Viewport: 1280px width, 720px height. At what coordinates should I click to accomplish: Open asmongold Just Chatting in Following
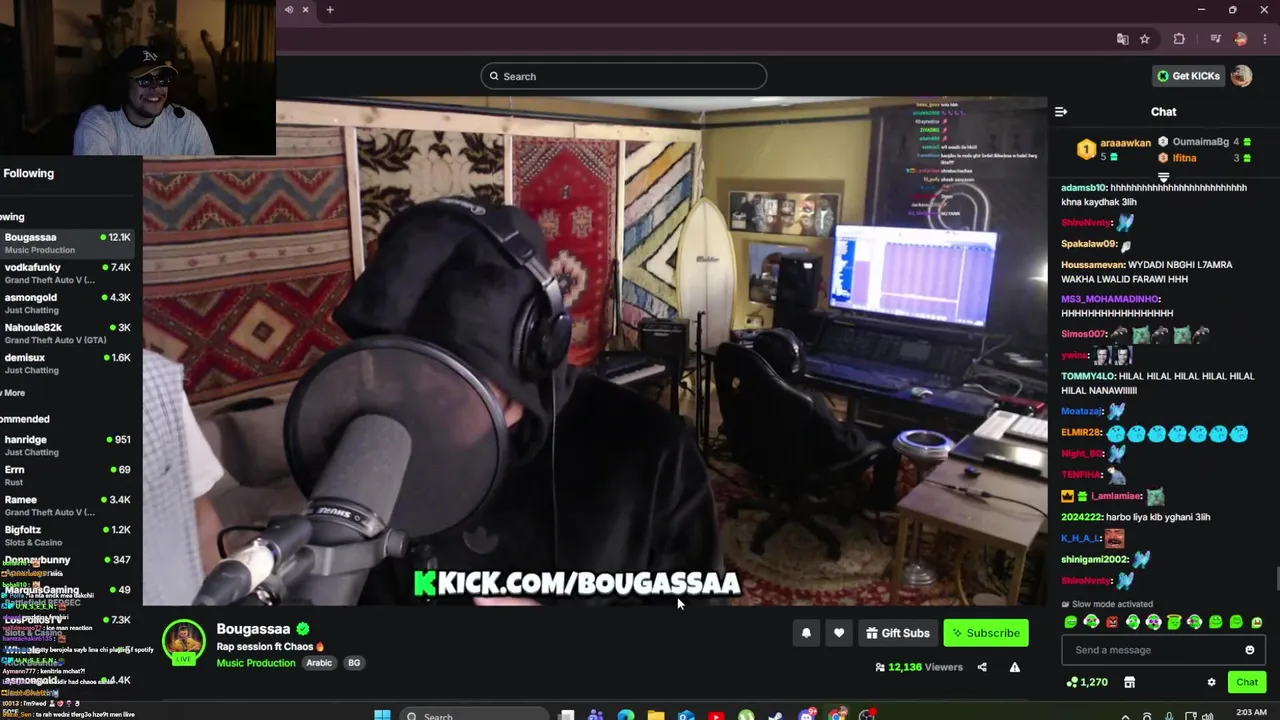(67, 303)
